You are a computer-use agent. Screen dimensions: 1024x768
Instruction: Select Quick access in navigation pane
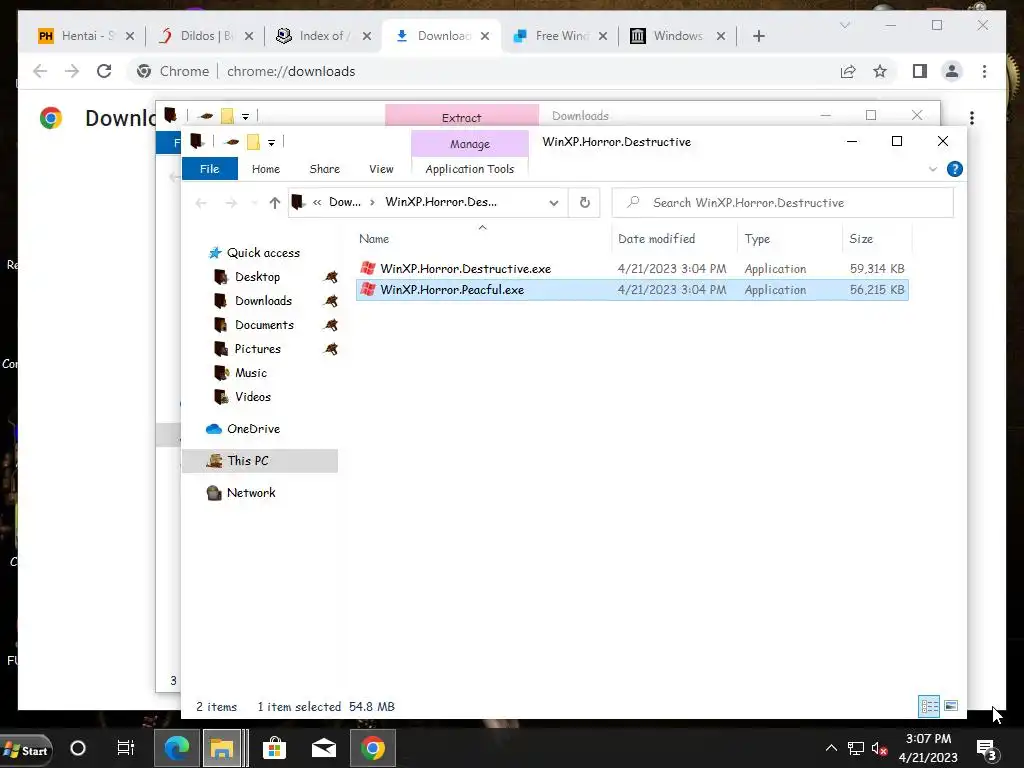pos(263,253)
